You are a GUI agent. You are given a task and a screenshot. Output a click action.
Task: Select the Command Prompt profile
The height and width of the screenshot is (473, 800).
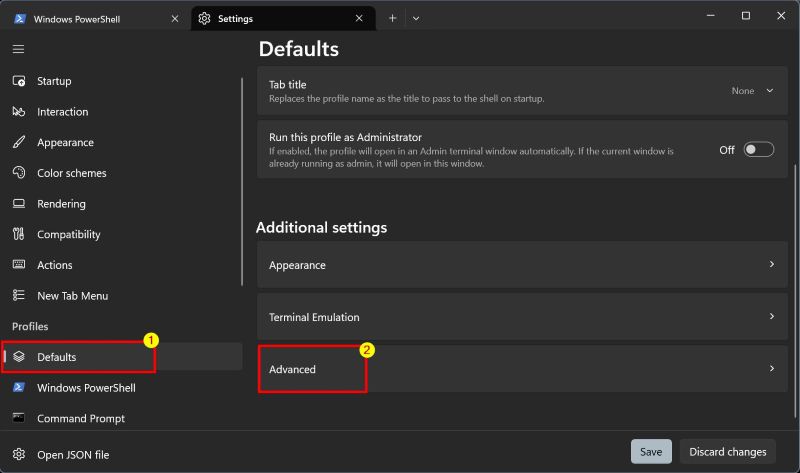[x=80, y=418]
